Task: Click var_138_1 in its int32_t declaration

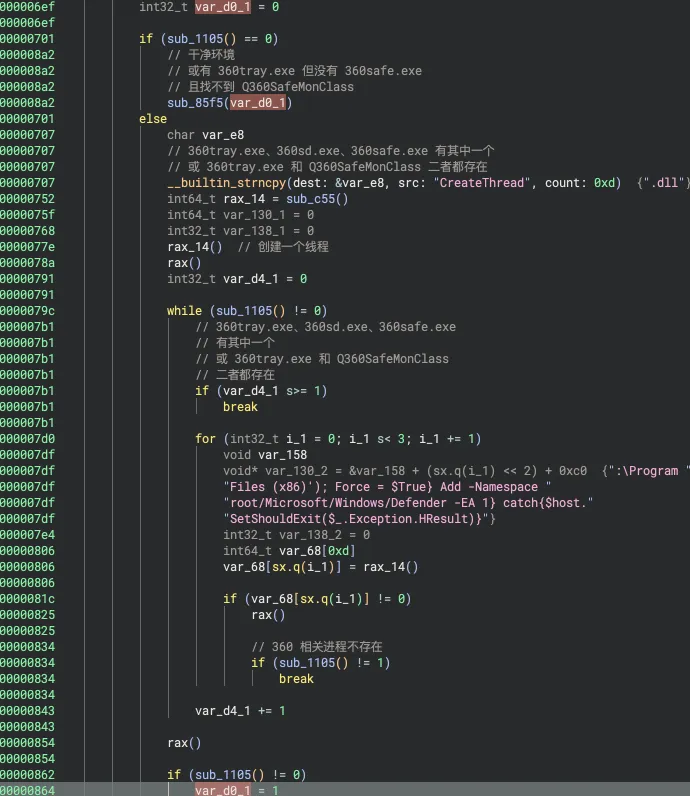Action: click(254, 230)
